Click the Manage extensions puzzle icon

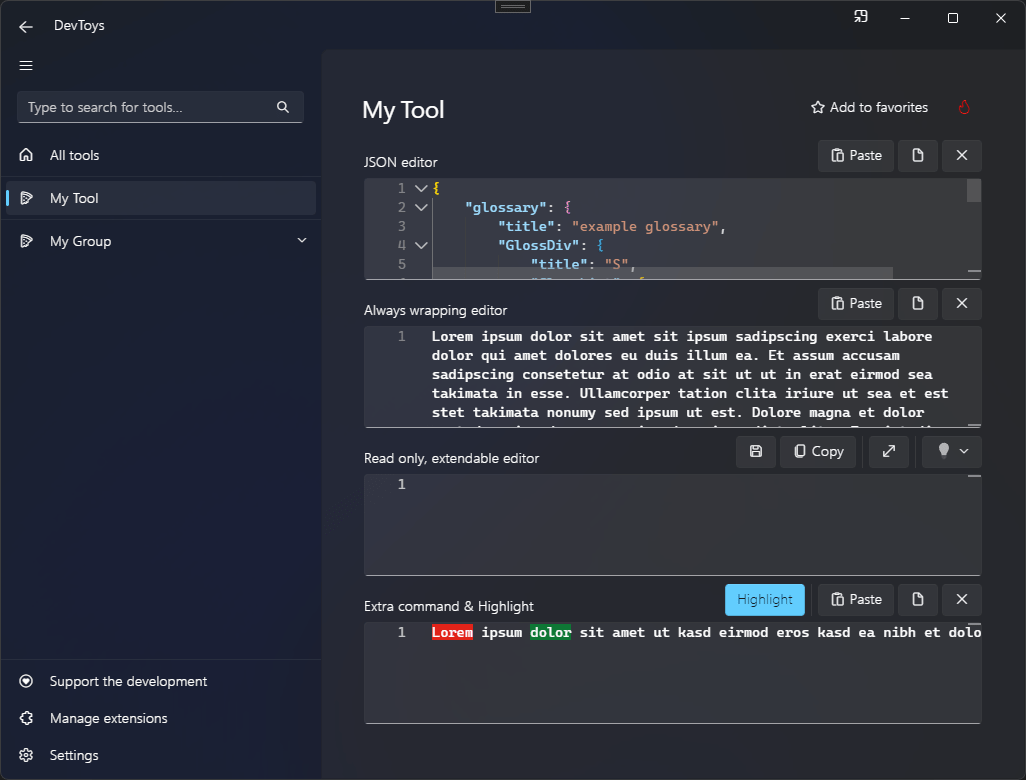[x=26, y=718]
